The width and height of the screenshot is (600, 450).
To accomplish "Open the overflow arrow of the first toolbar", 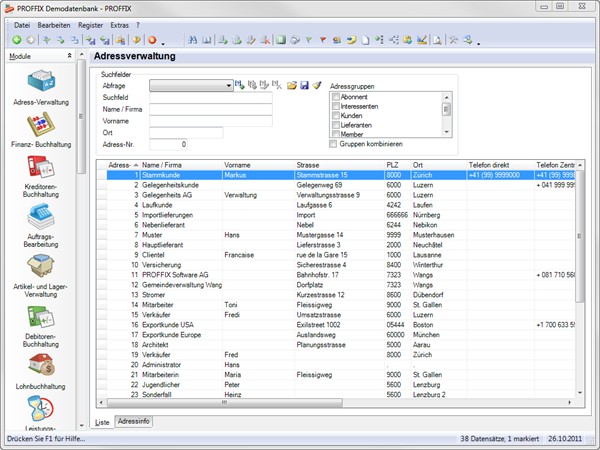I will pyautogui.click(x=163, y=43).
